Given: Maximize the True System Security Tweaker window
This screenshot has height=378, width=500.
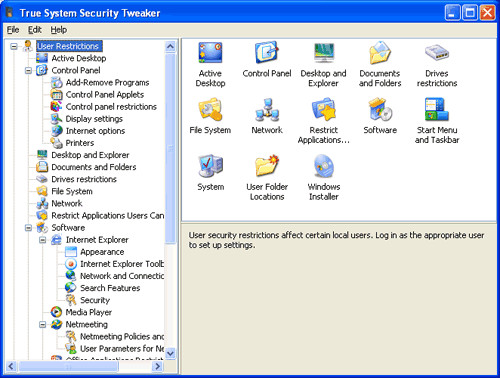Looking at the screenshot, I should [470, 13].
